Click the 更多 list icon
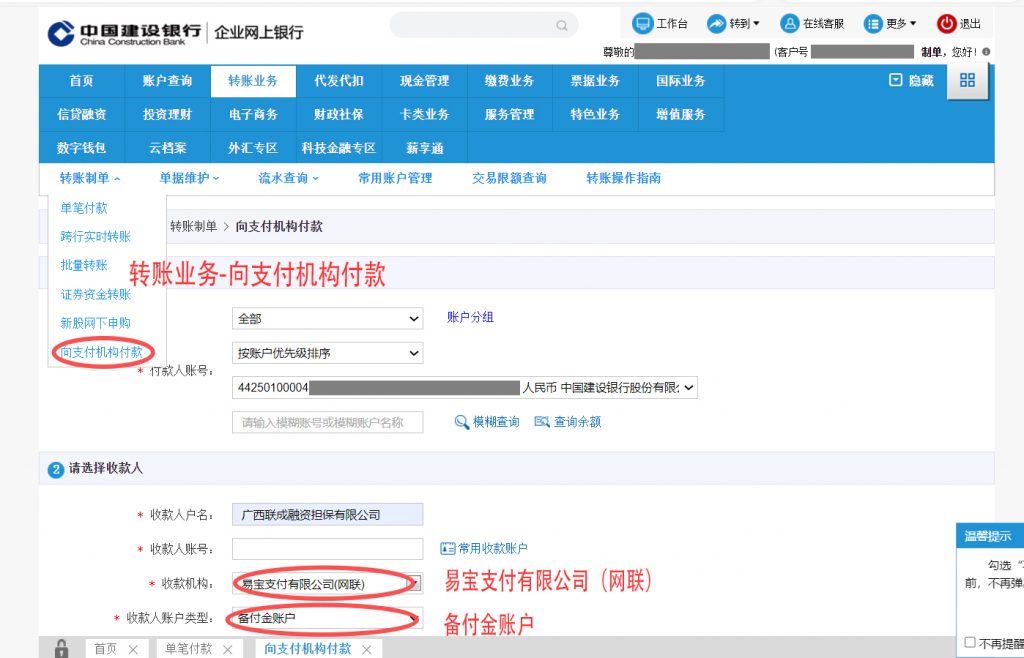The image size is (1024, 658). (x=873, y=24)
